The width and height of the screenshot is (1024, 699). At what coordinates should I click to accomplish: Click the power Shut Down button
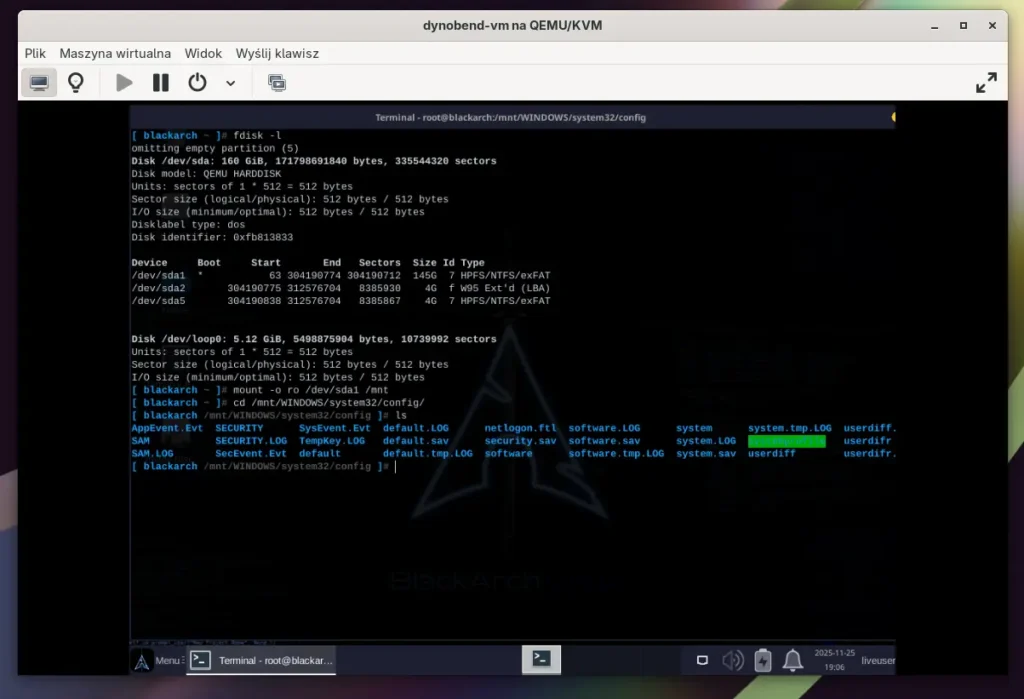click(x=198, y=83)
